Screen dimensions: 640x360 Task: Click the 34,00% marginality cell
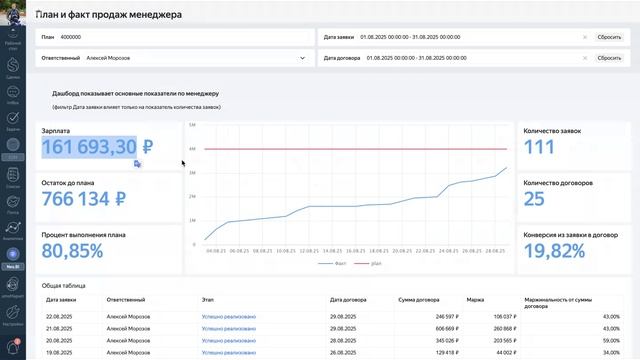click(611, 353)
